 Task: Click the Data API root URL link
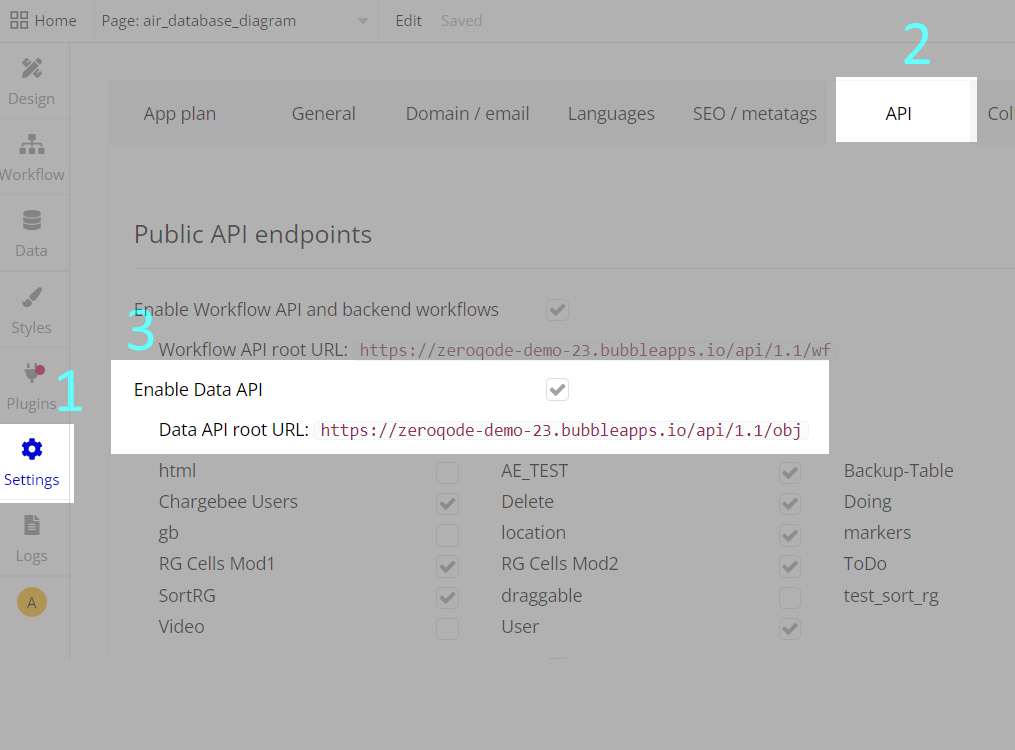(x=561, y=430)
